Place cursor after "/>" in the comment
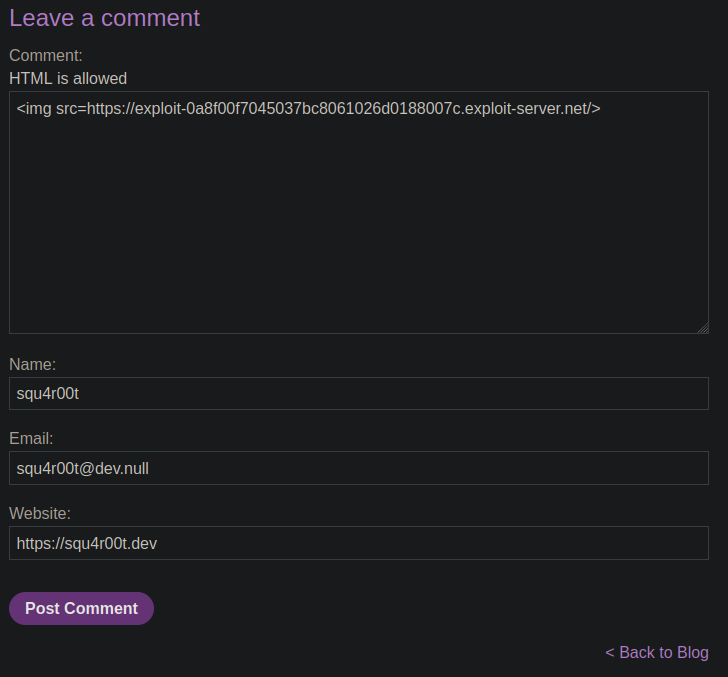This screenshot has width=728, height=677. (x=601, y=108)
